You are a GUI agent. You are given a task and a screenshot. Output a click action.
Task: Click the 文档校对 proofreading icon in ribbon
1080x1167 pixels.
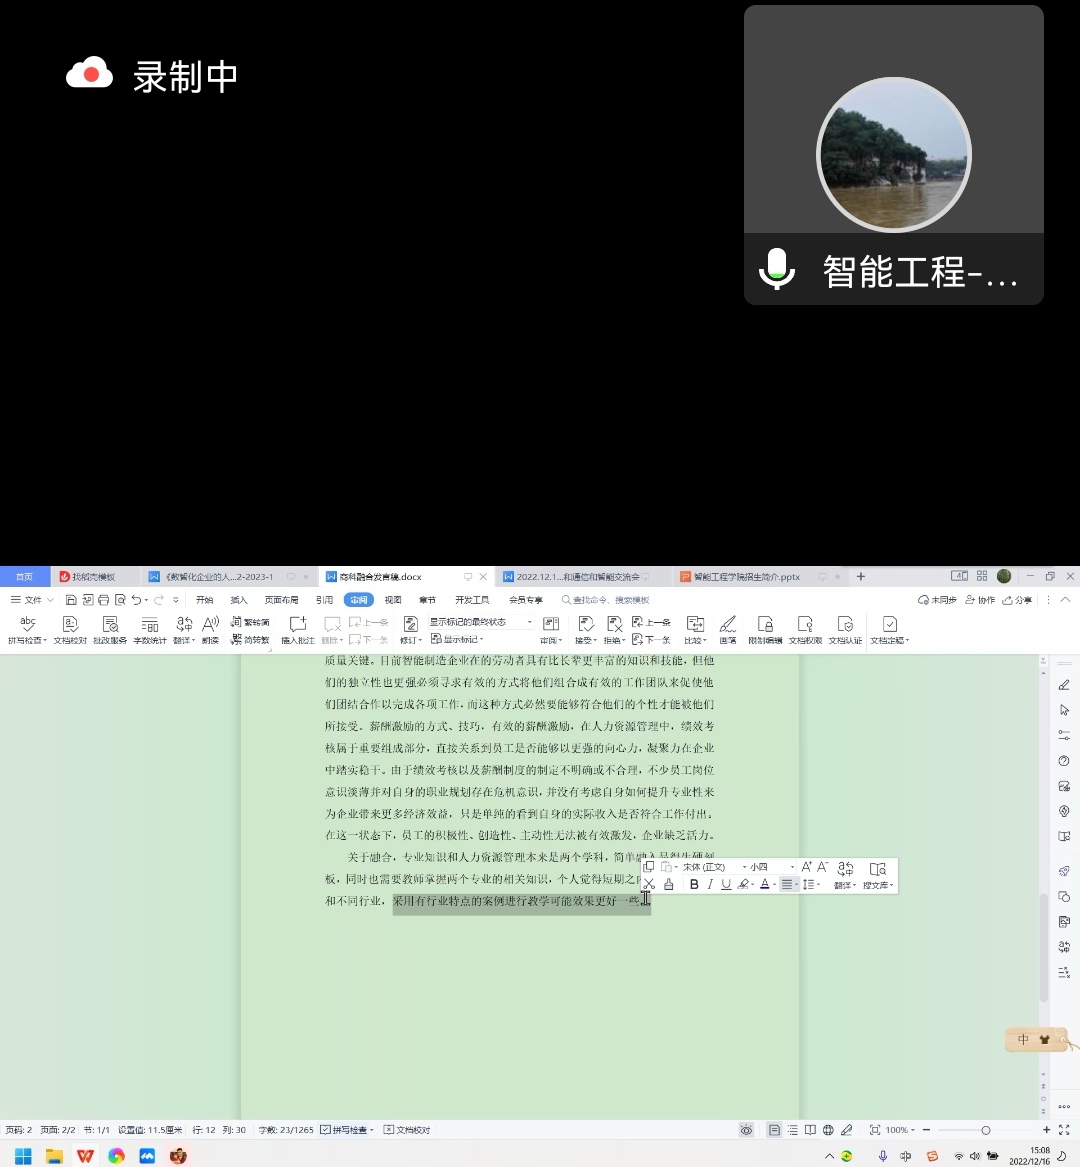[70, 628]
